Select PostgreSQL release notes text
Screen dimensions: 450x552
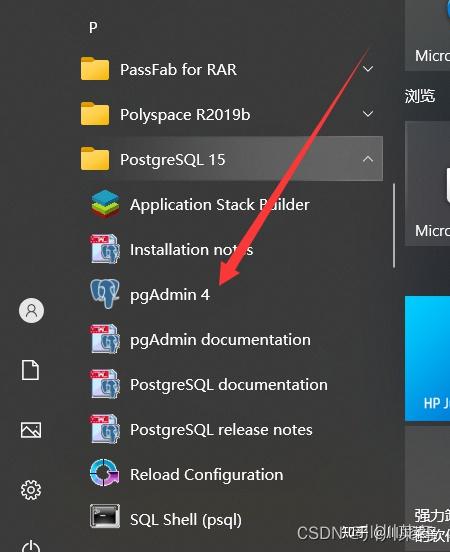221,430
